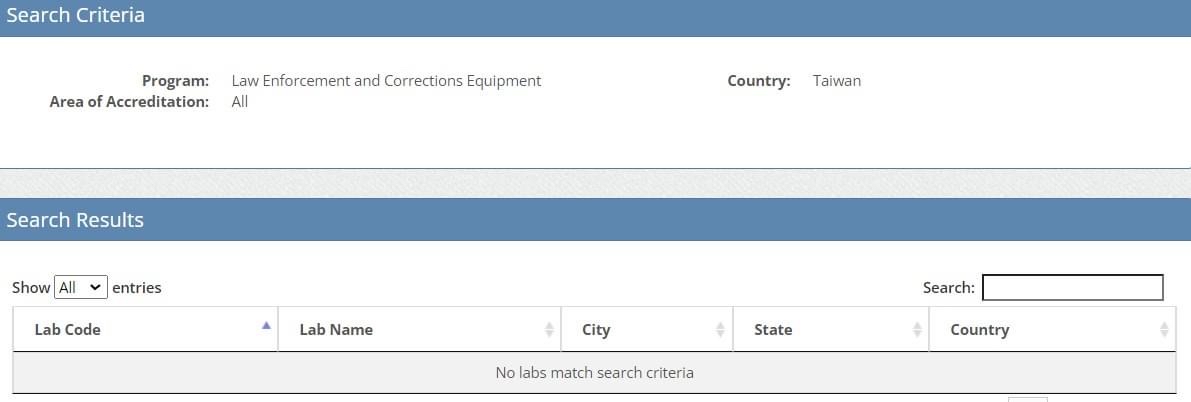Click the 'No labs match search criteria' row

pos(594,372)
